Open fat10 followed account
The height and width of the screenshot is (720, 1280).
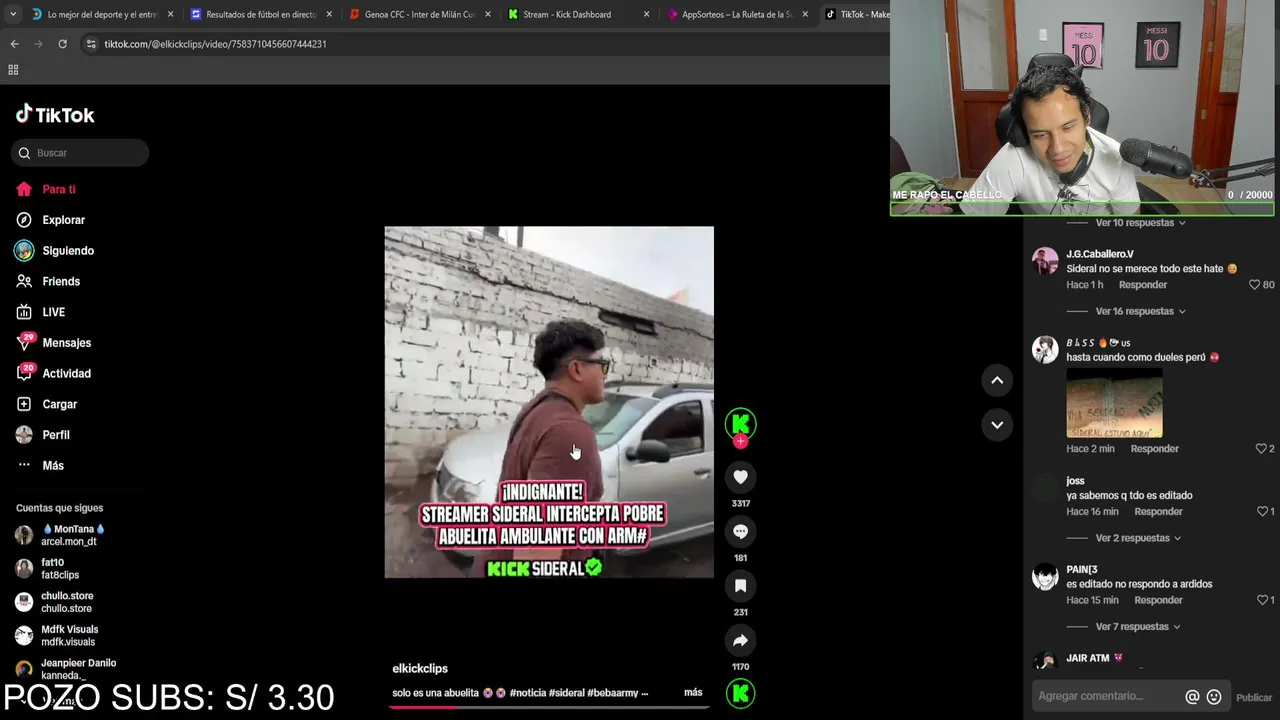48,569
